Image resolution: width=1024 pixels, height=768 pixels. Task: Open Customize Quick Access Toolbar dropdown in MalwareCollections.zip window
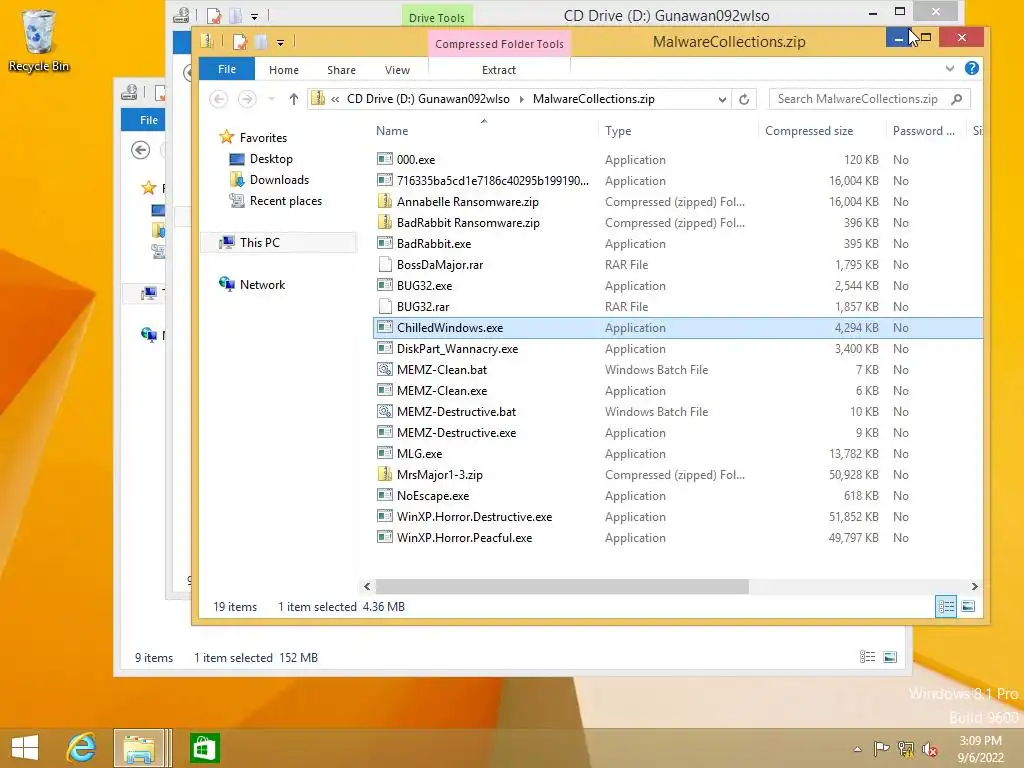(280, 43)
